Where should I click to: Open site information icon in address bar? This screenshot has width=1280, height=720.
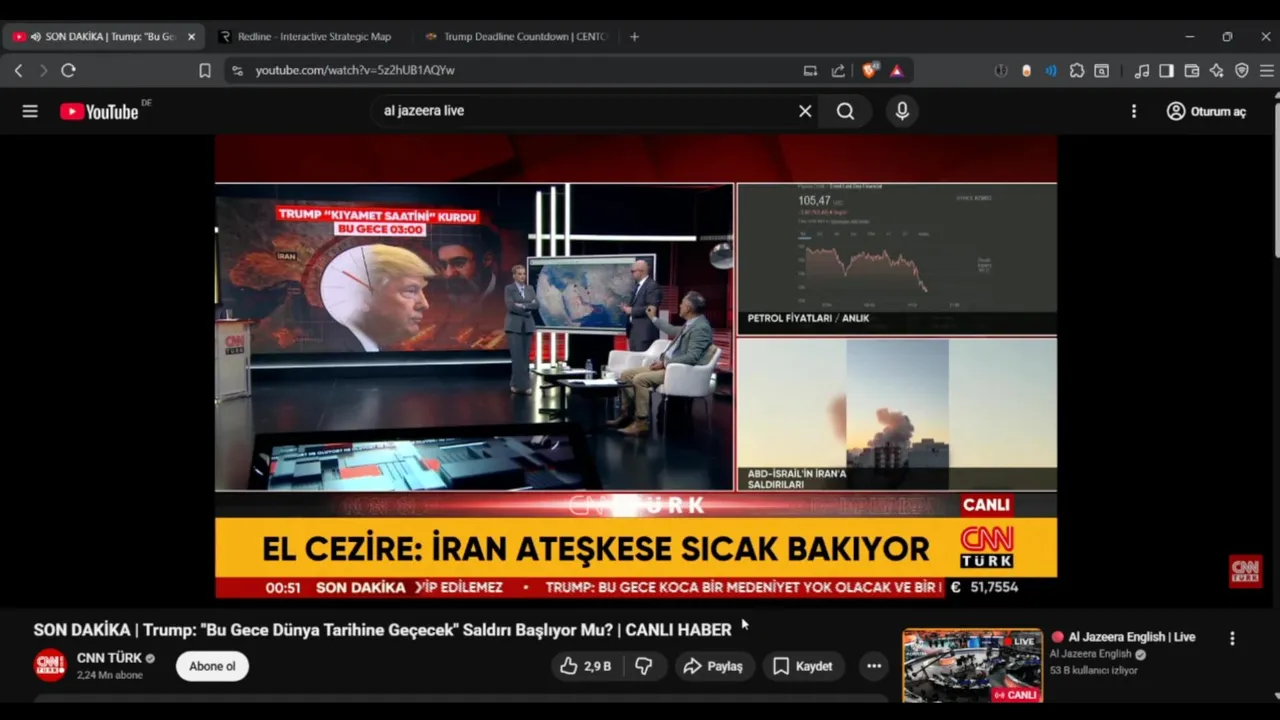[x=237, y=70]
